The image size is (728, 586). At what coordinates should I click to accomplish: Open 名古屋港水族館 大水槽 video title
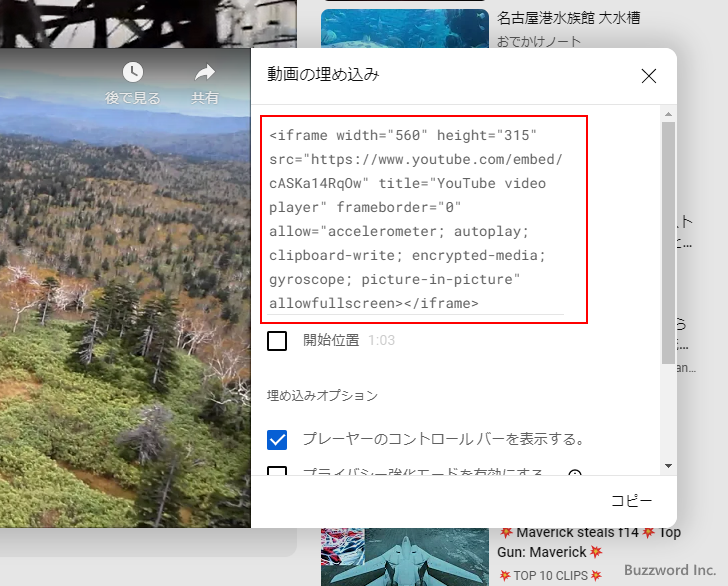[569, 18]
